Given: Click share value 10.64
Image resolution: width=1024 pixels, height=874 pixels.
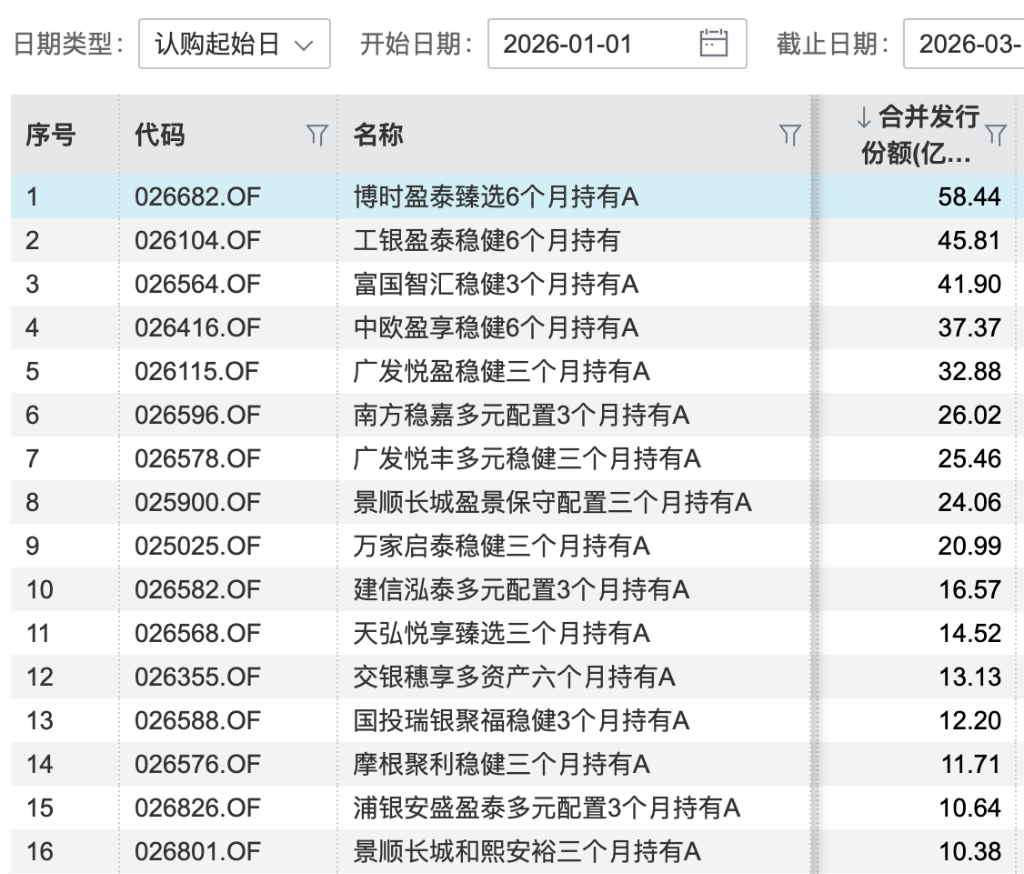Looking at the screenshot, I should [x=969, y=809].
